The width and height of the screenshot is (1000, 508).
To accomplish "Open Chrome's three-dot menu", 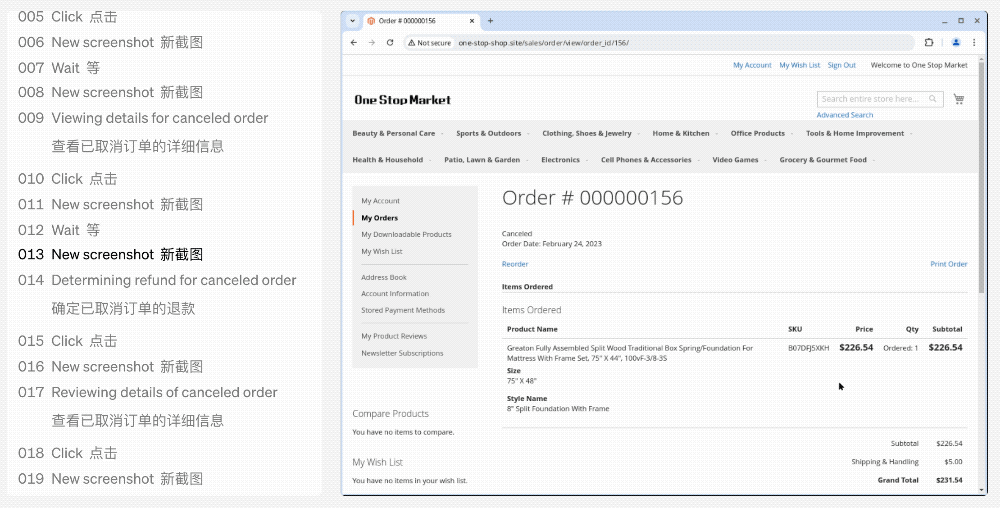I will click(975, 43).
